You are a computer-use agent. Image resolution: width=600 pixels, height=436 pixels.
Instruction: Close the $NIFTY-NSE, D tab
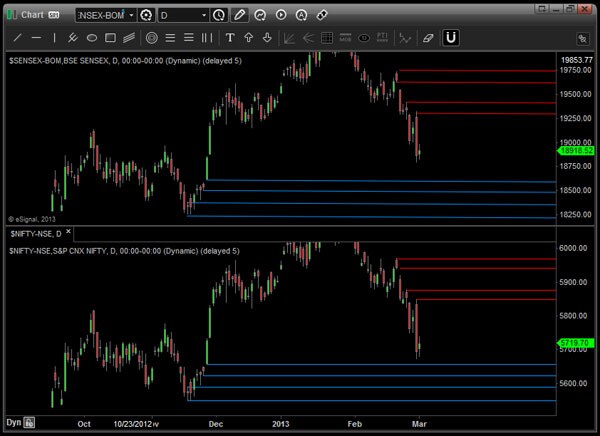(68, 231)
